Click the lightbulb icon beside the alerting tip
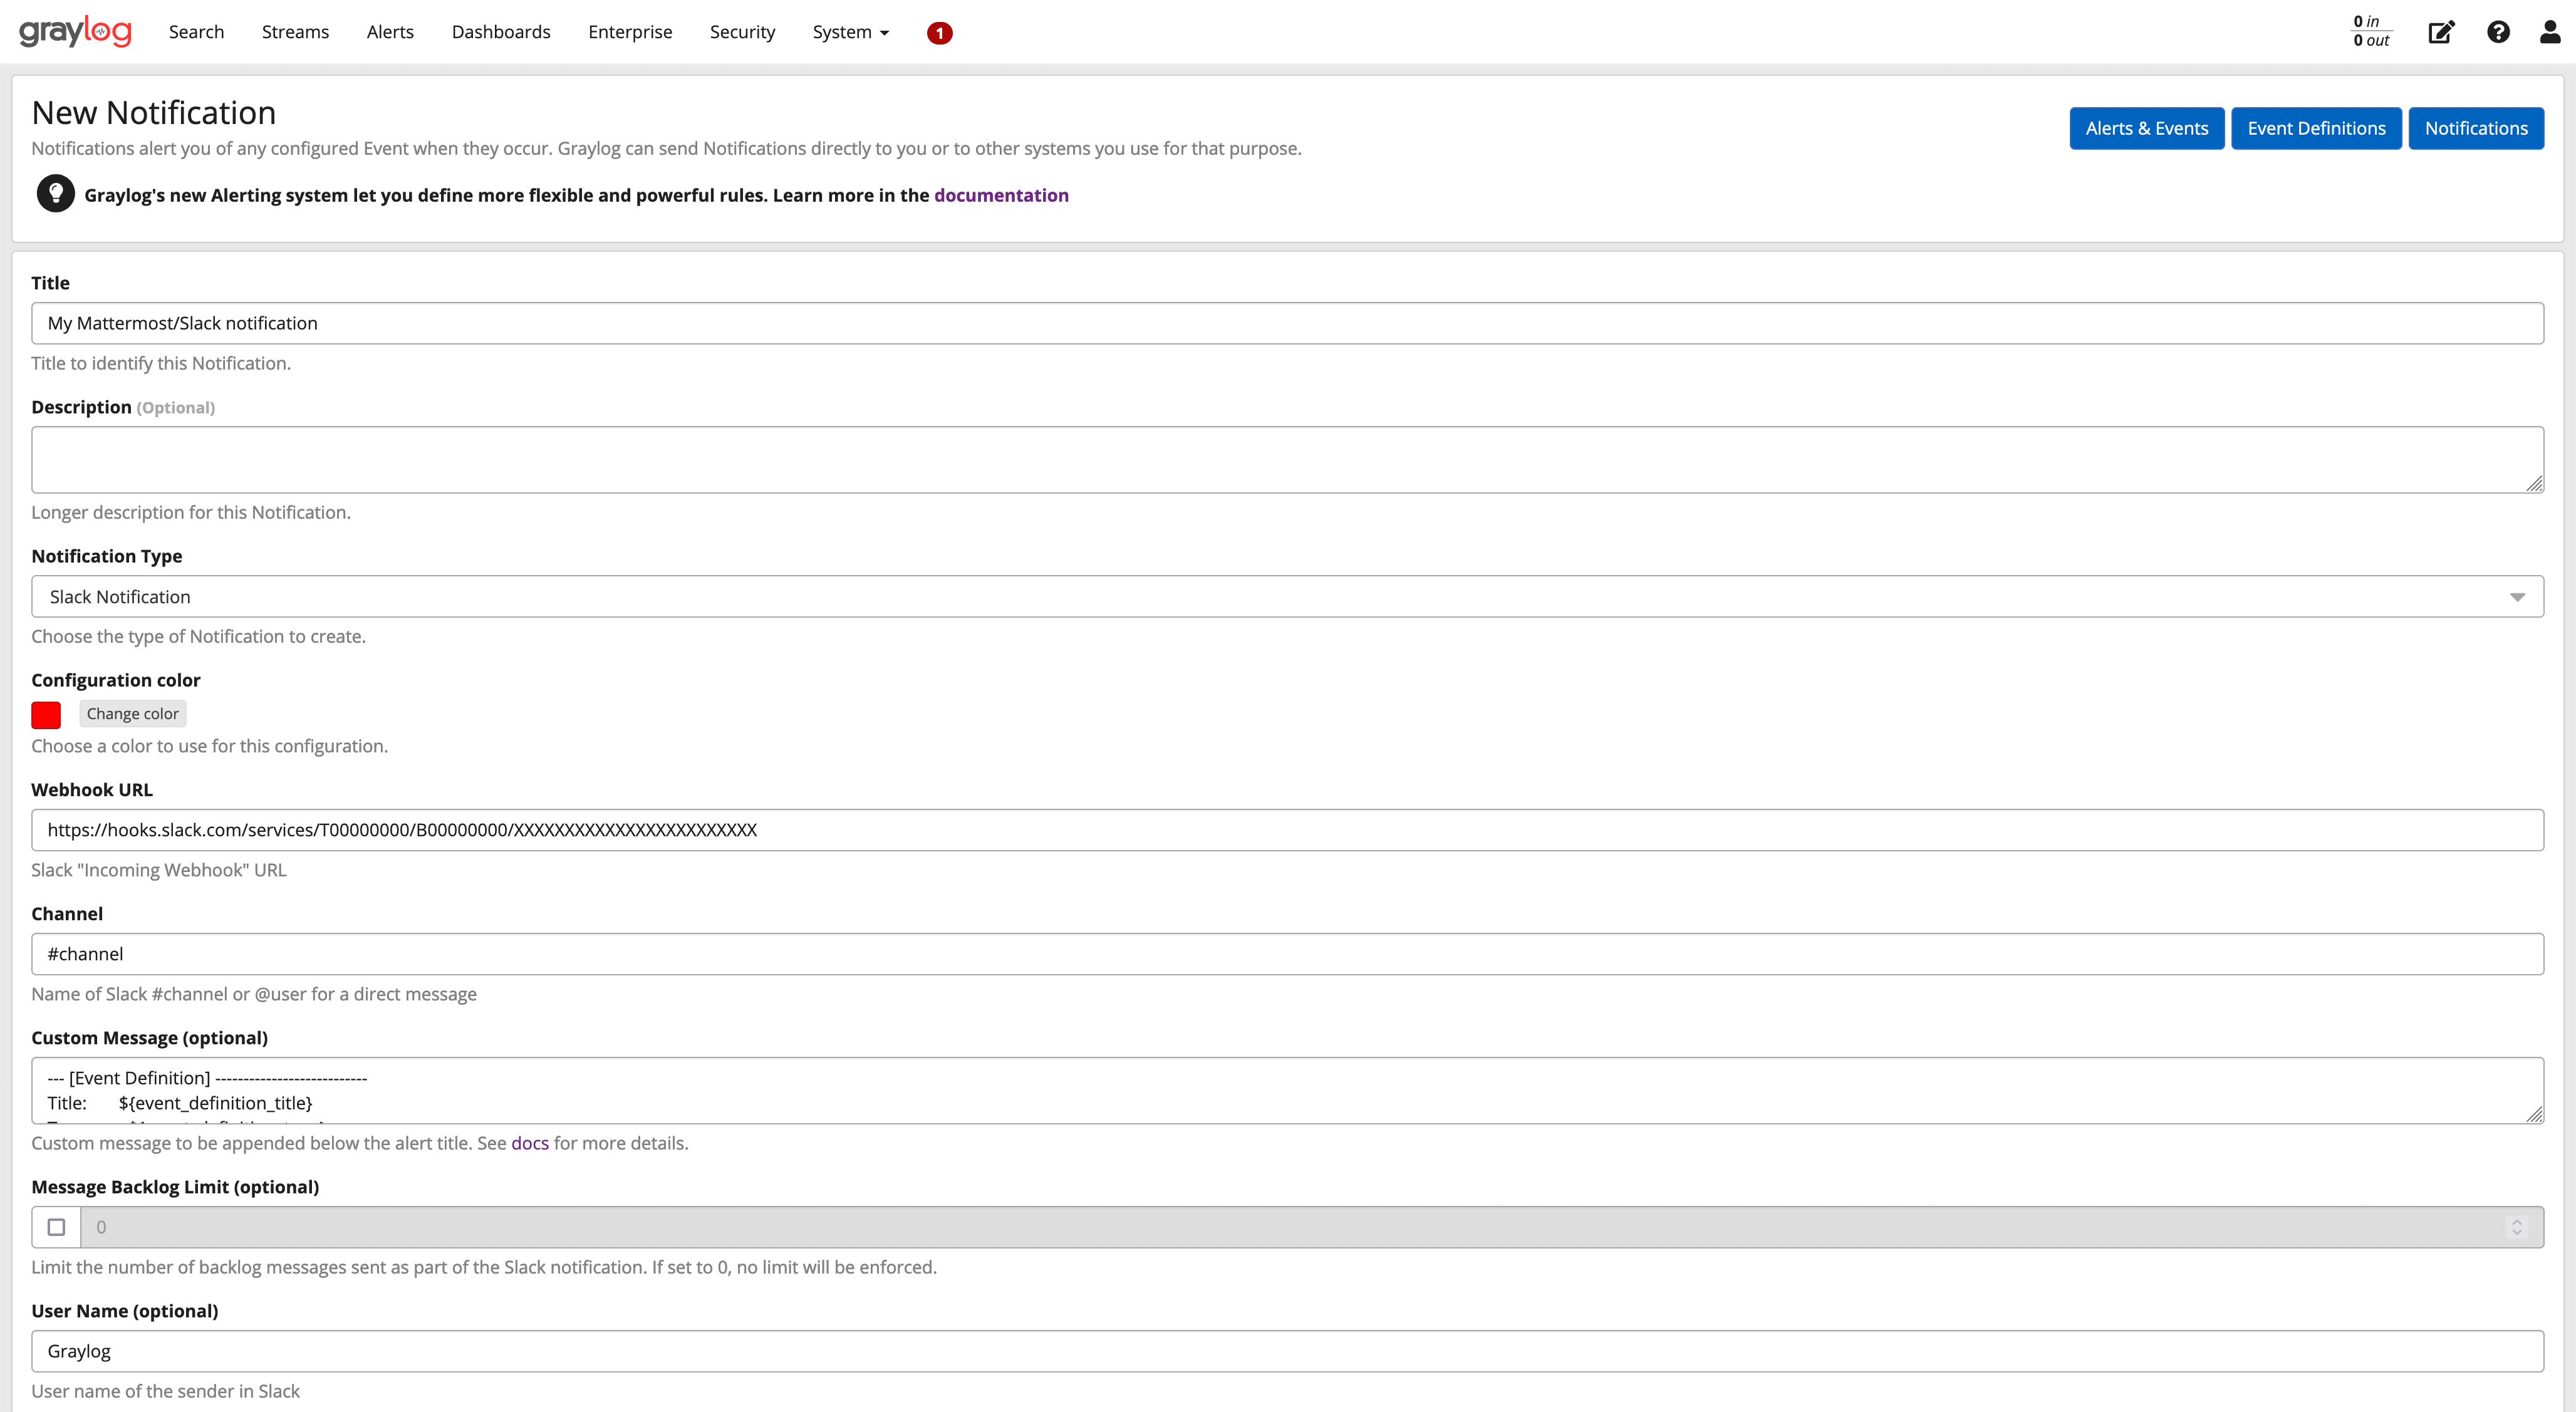This screenshot has height=1412, width=2576. pyautogui.click(x=55, y=193)
